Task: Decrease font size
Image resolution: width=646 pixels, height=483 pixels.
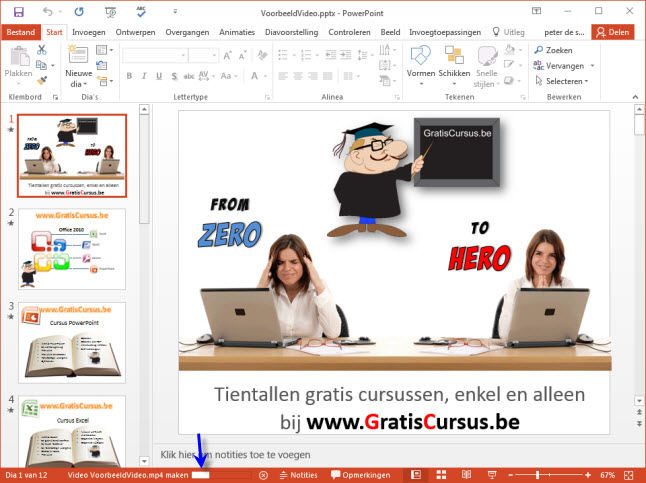Action: [x=243, y=55]
